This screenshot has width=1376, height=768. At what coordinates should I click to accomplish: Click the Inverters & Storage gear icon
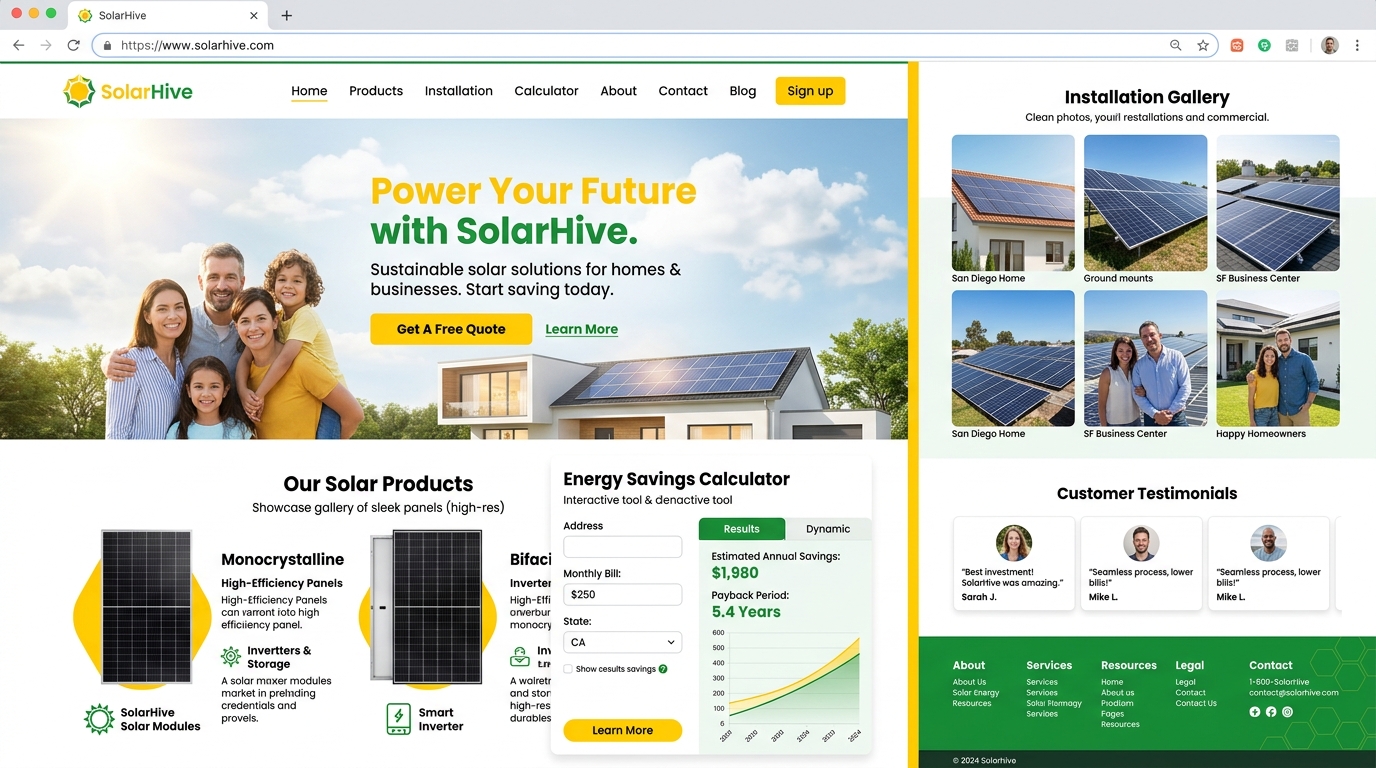click(231, 657)
